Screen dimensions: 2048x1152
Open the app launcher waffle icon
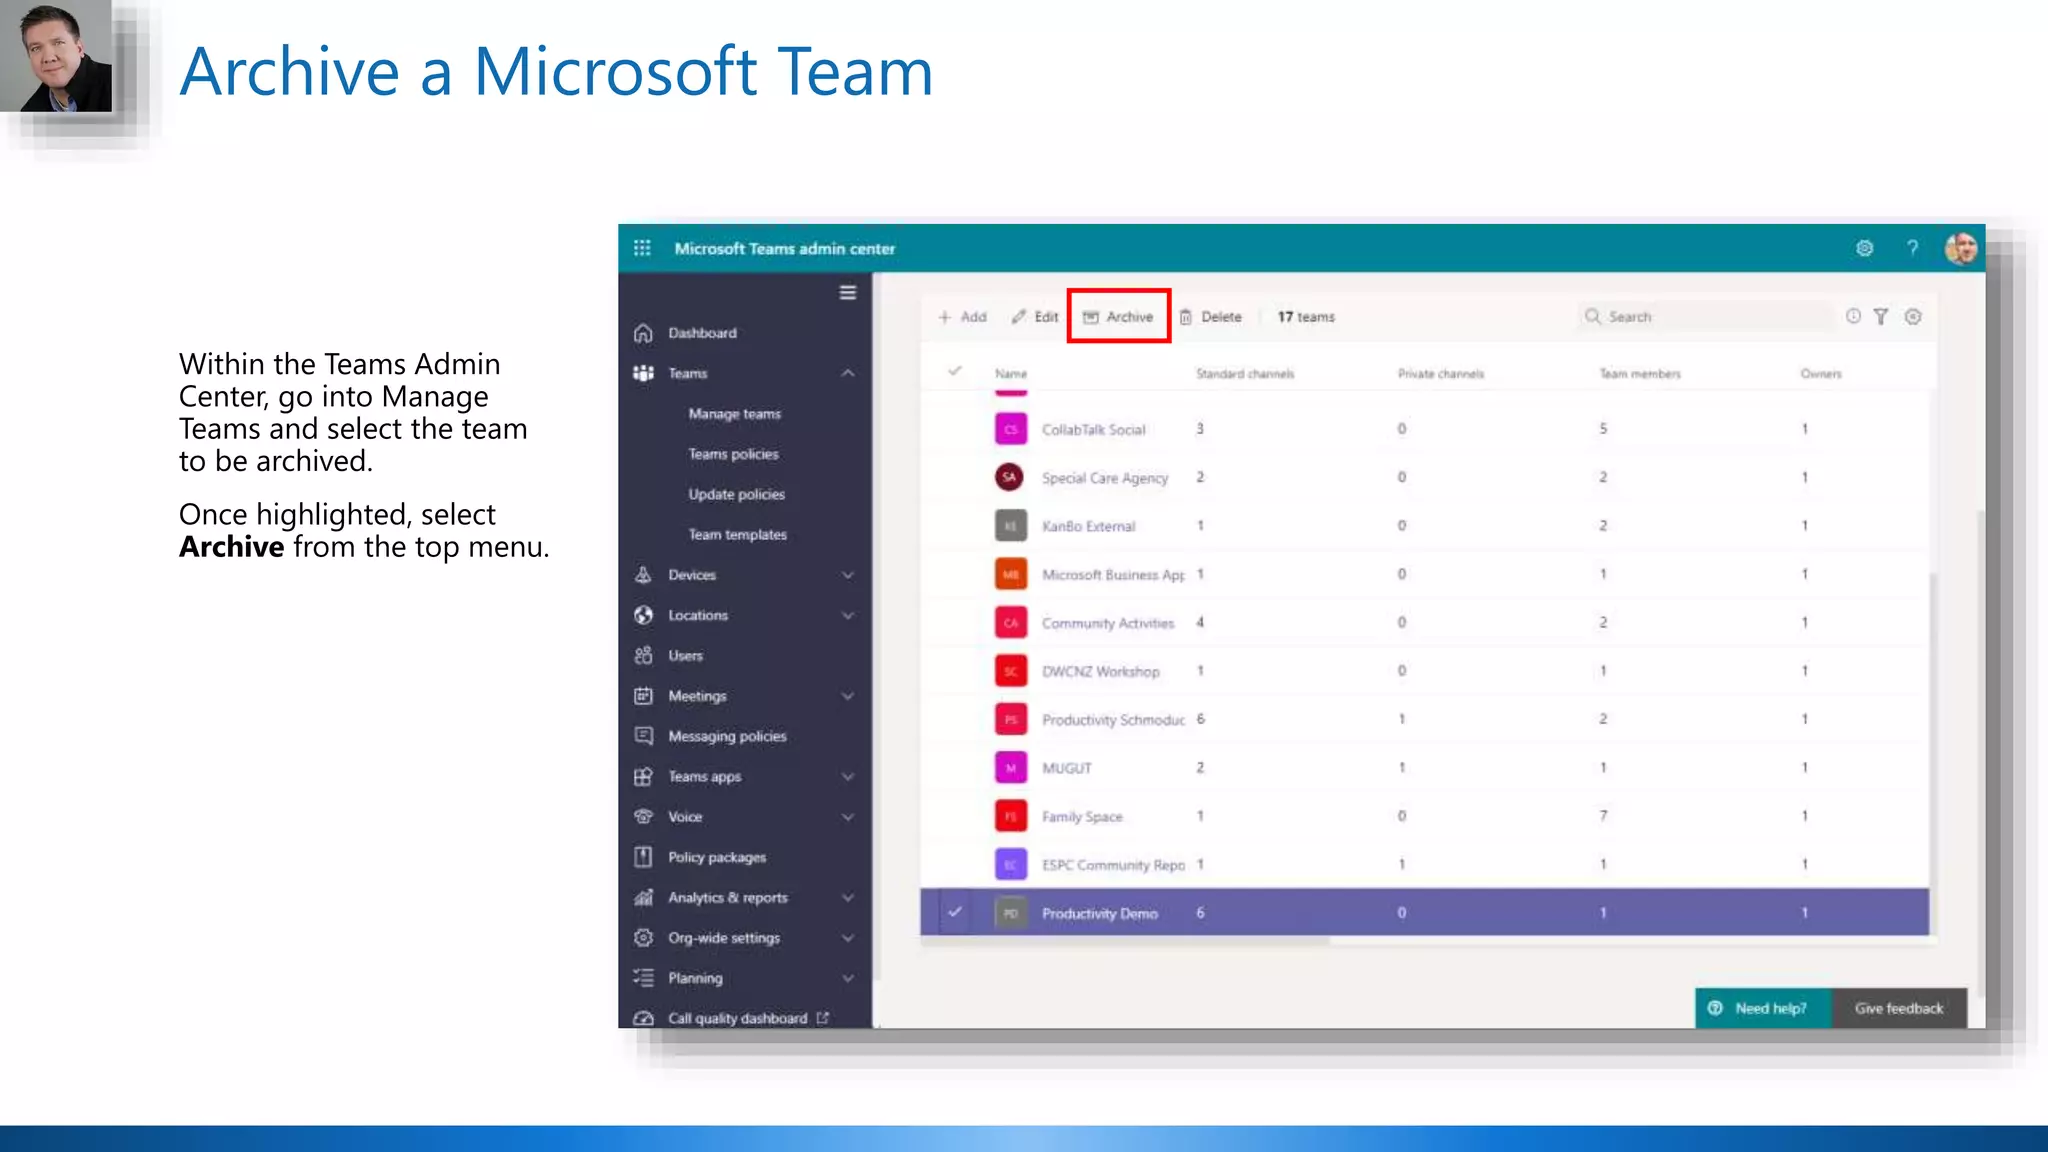[x=642, y=248]
